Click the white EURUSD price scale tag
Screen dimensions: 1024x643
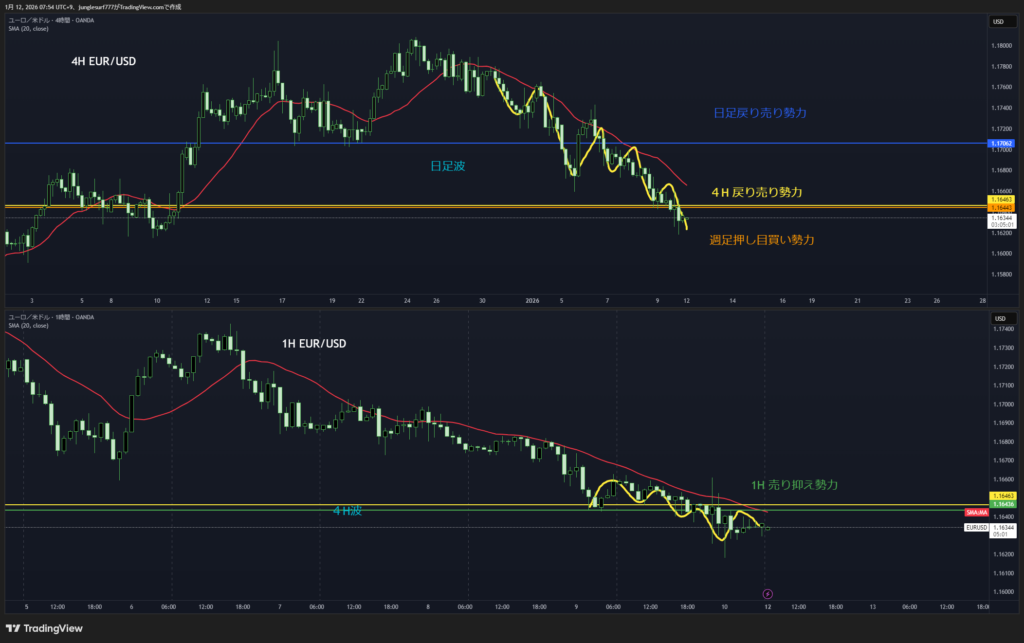pyautogui.click(x=1002, y=527)
